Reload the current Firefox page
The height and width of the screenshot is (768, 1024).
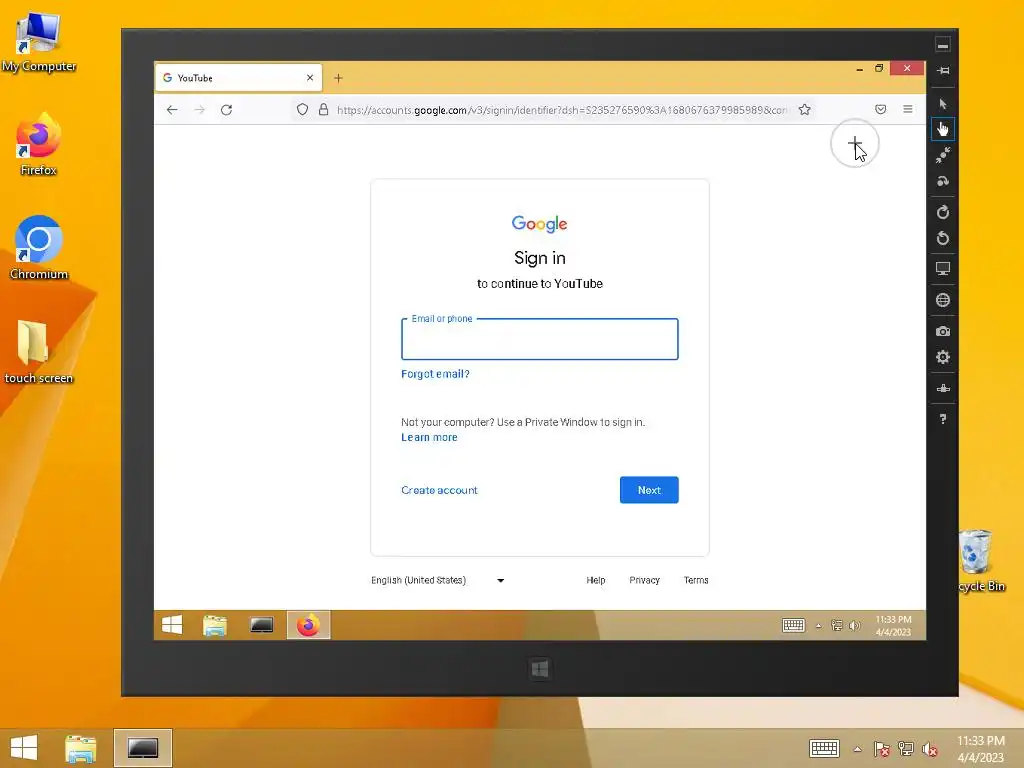[227, 110]
